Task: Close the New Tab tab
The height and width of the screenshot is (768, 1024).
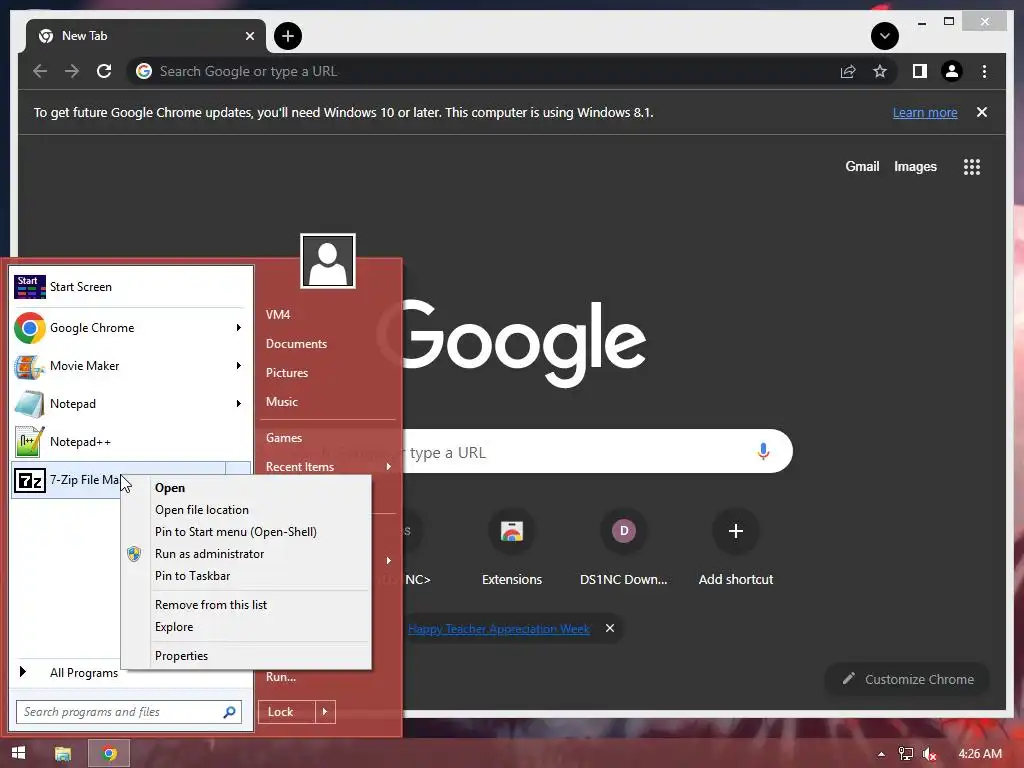Action: (249, 36)
